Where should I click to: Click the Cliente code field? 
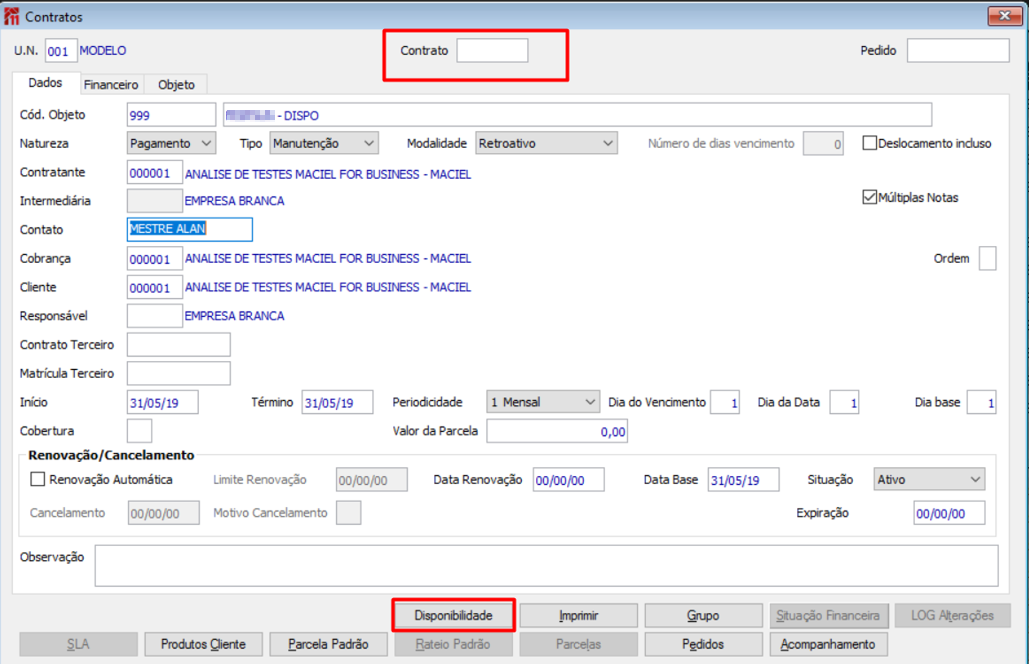point(154,287)
